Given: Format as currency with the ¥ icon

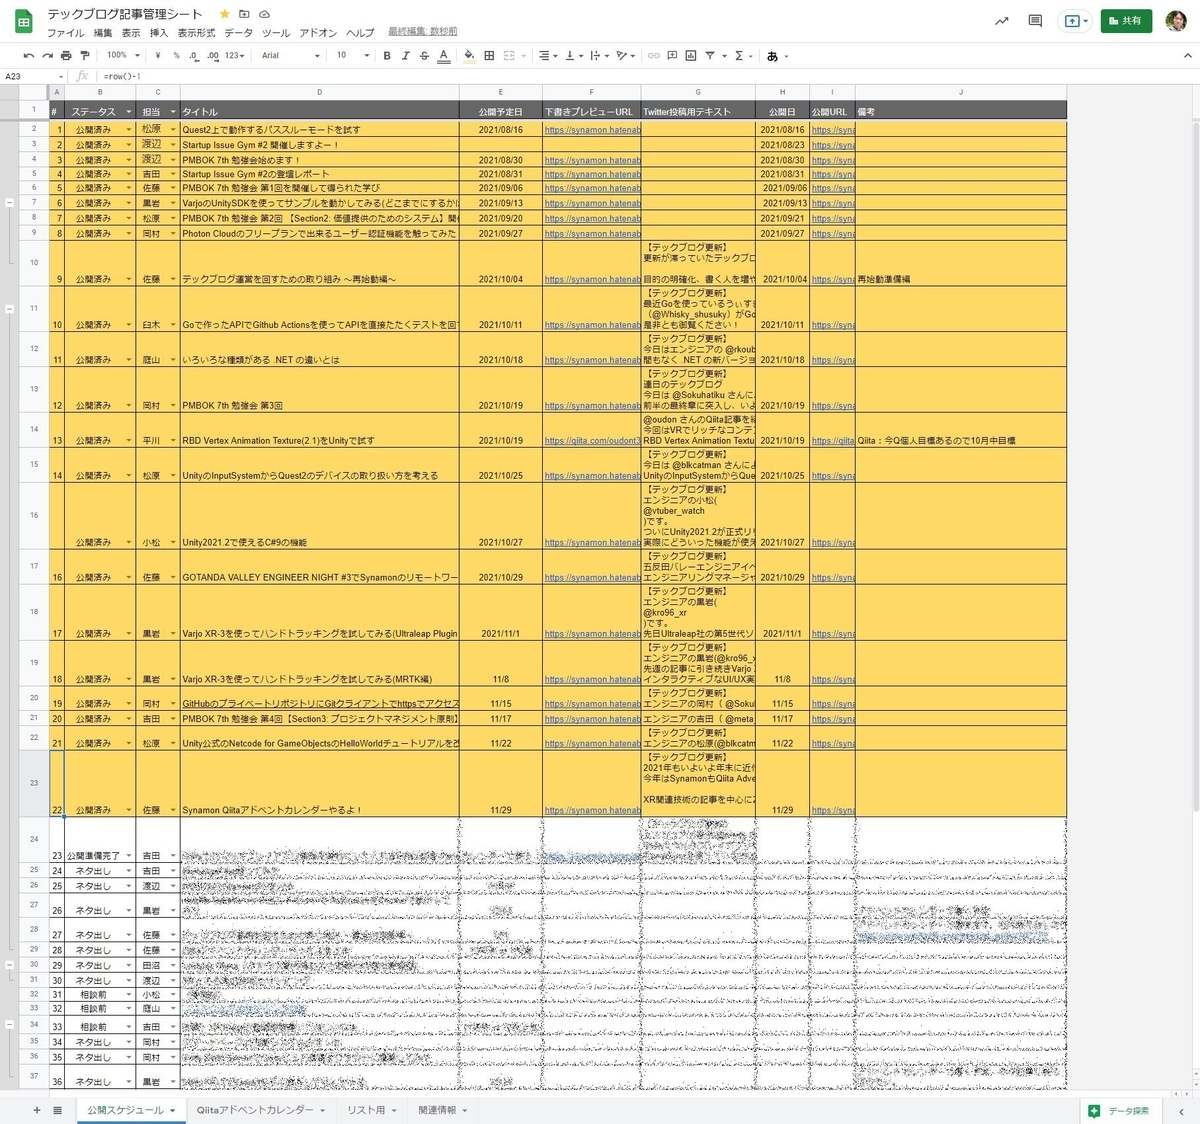Looking at the screenshot, I should coord(158,56).
